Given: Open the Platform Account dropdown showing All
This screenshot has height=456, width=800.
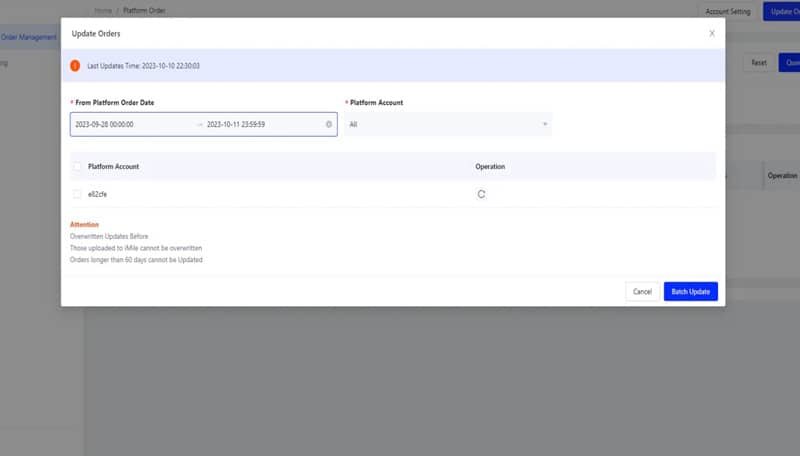Looking at the screenshot, I should pos(448,124).
